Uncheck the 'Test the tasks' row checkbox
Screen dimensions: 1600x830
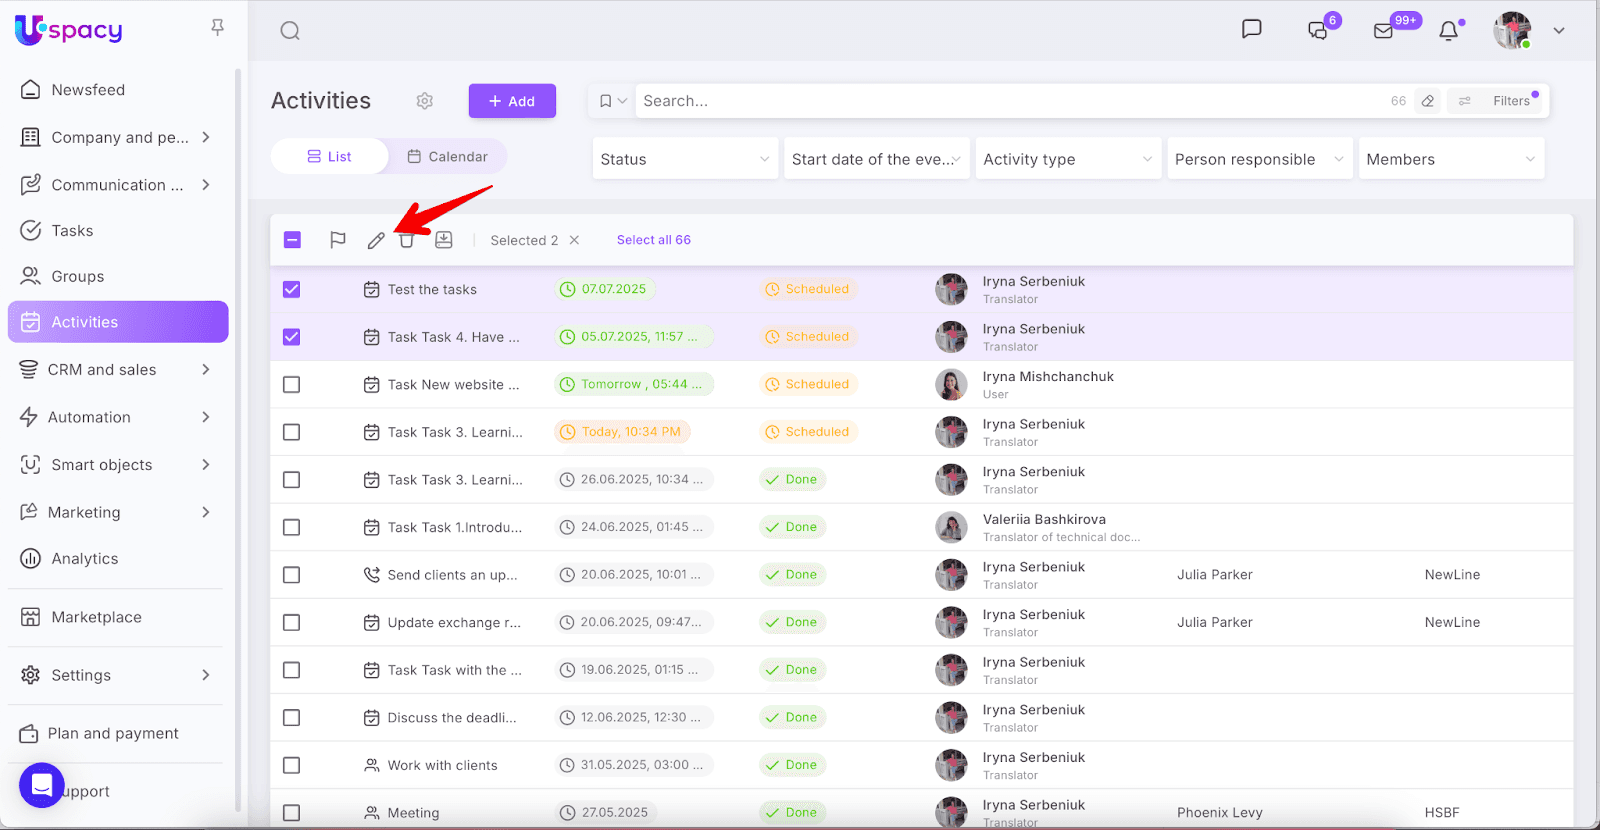click(292, 290)
